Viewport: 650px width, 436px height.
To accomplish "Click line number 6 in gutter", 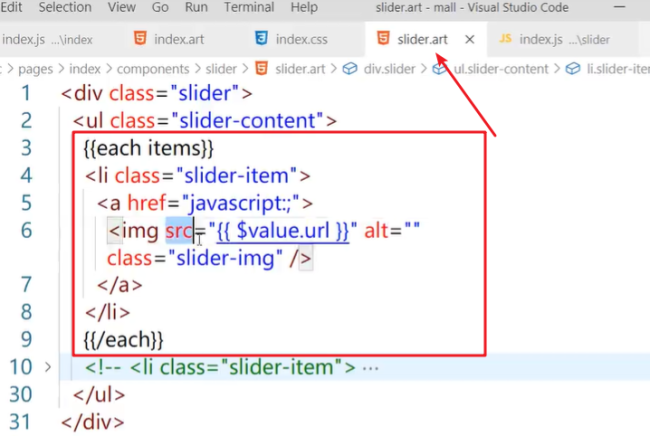I will [x=26, y=230].
